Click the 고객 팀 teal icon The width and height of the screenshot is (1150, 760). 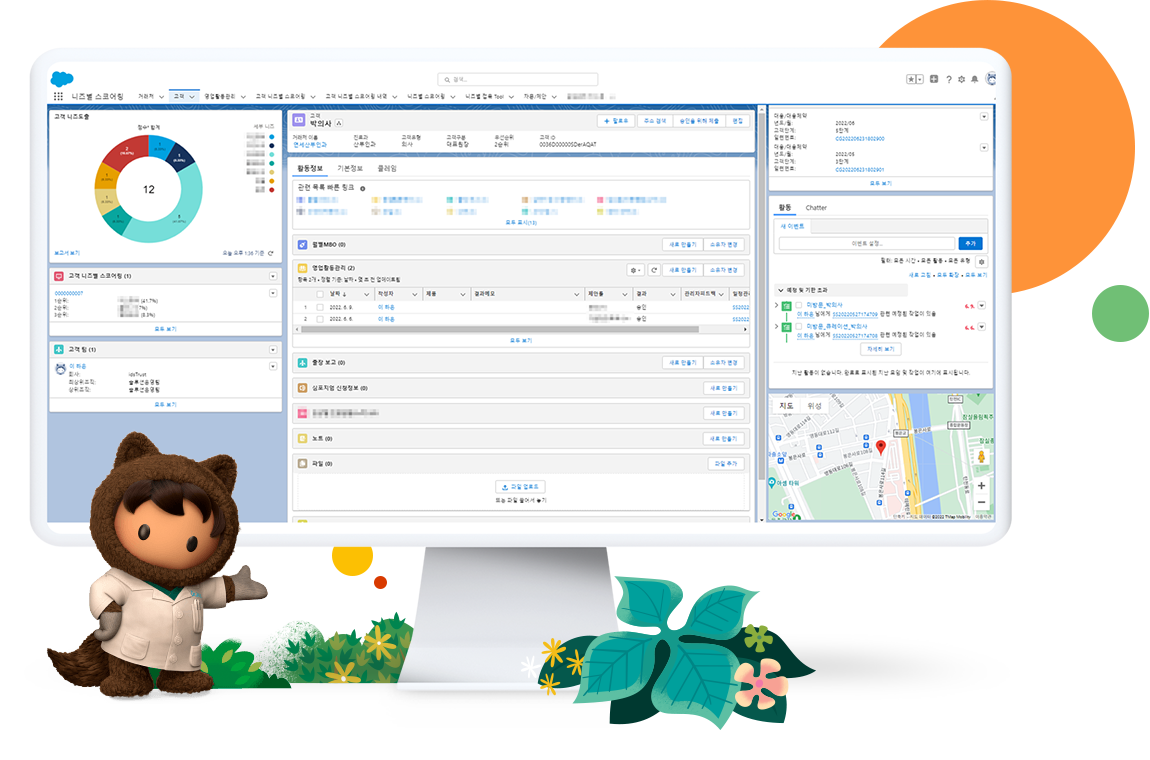(x=59, y=349)
